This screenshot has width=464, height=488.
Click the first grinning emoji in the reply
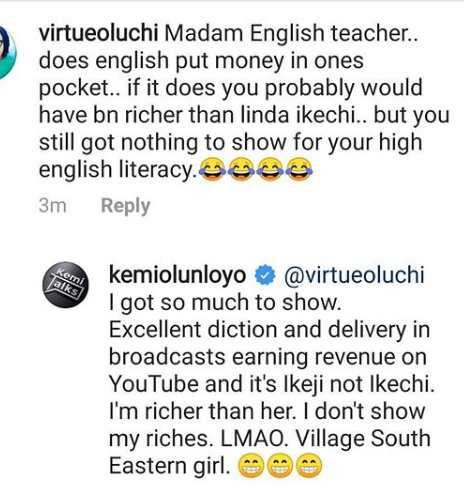click(x=251, y=466)
